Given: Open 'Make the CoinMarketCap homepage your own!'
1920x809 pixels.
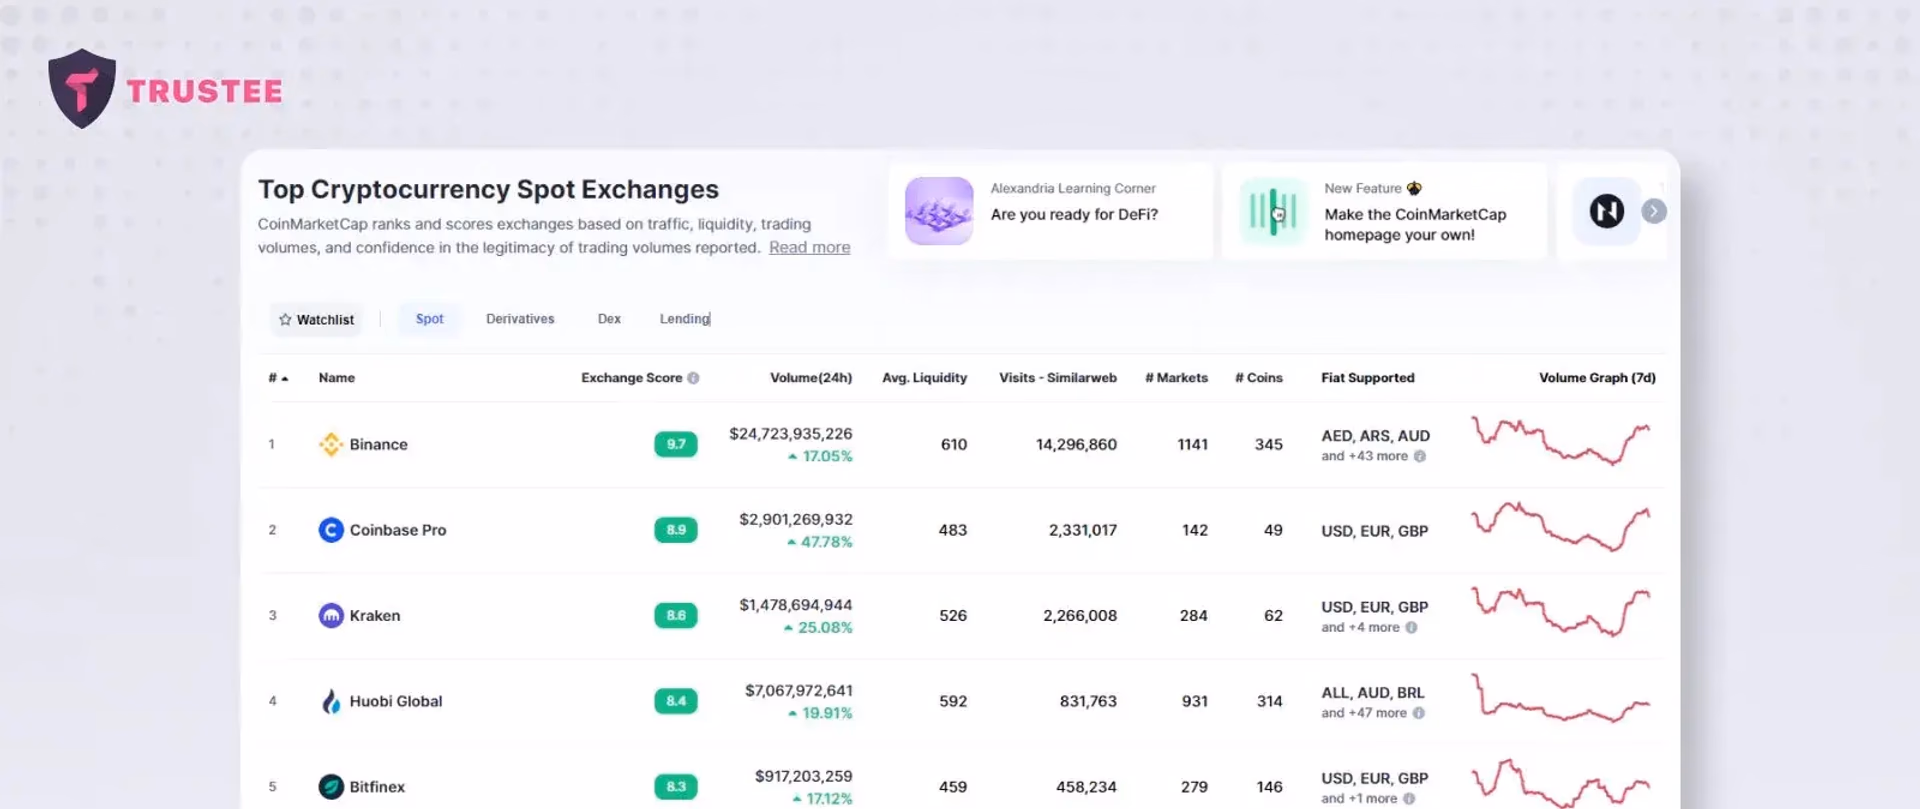Looking at the screenshot, I should pyautogui.click(x=1415, y=224).
